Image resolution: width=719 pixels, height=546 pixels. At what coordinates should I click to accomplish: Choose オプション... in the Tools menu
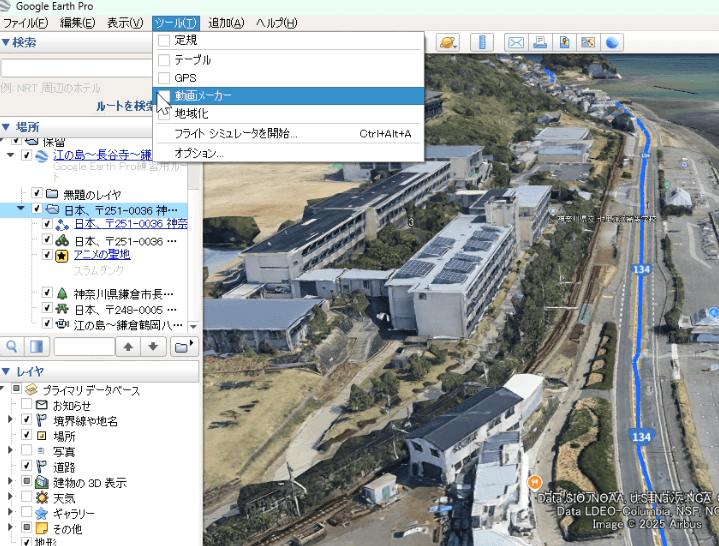click(199, 153)
